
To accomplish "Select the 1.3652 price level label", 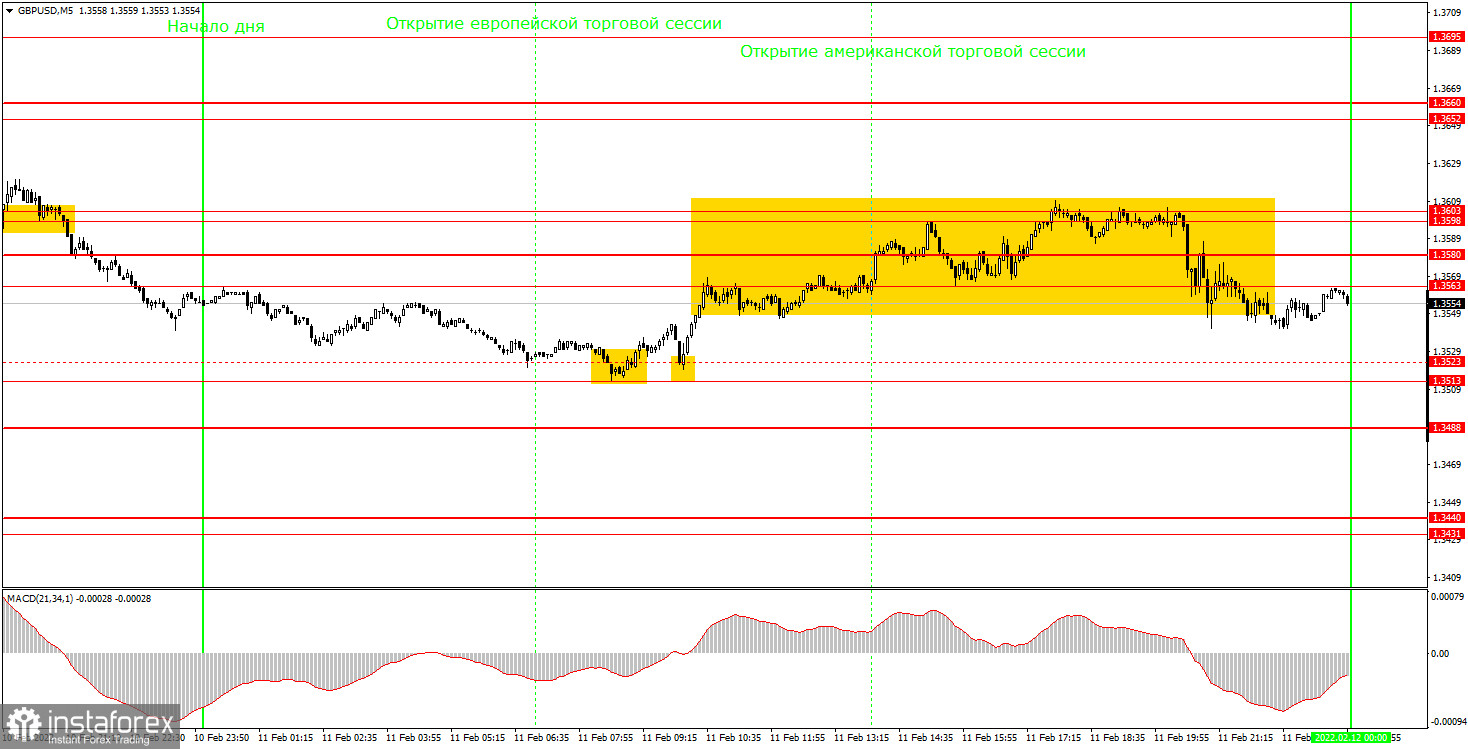I will pyautogui.click(x=1447, y=119).
